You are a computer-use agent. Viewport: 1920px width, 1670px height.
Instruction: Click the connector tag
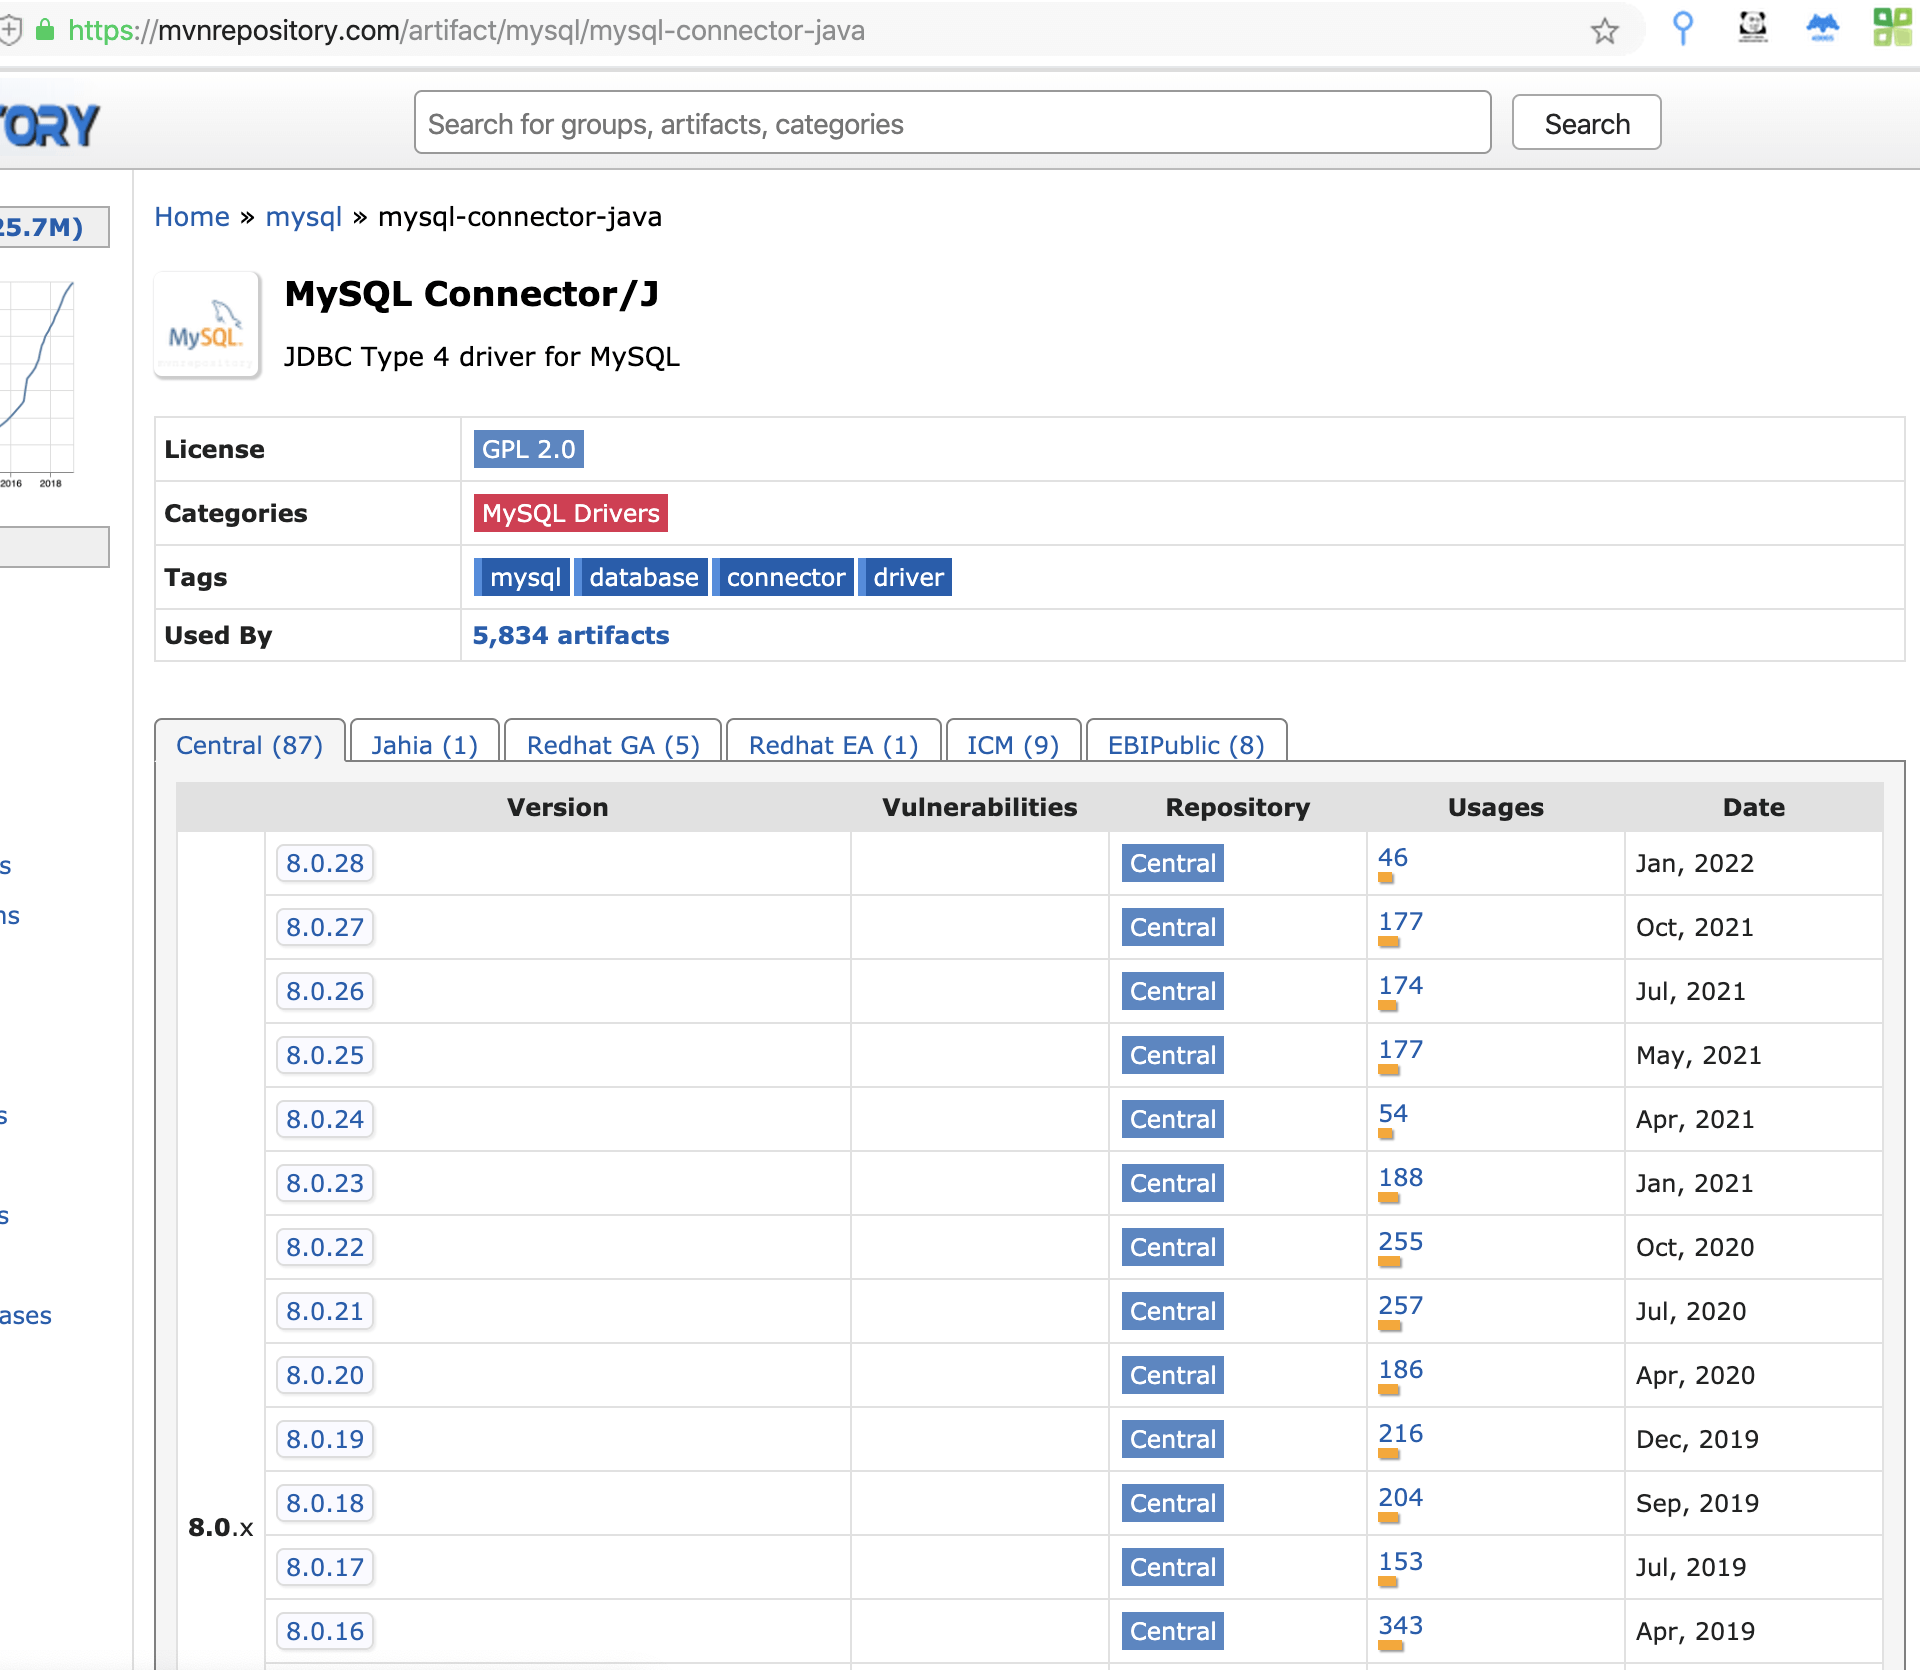[785, 577]
